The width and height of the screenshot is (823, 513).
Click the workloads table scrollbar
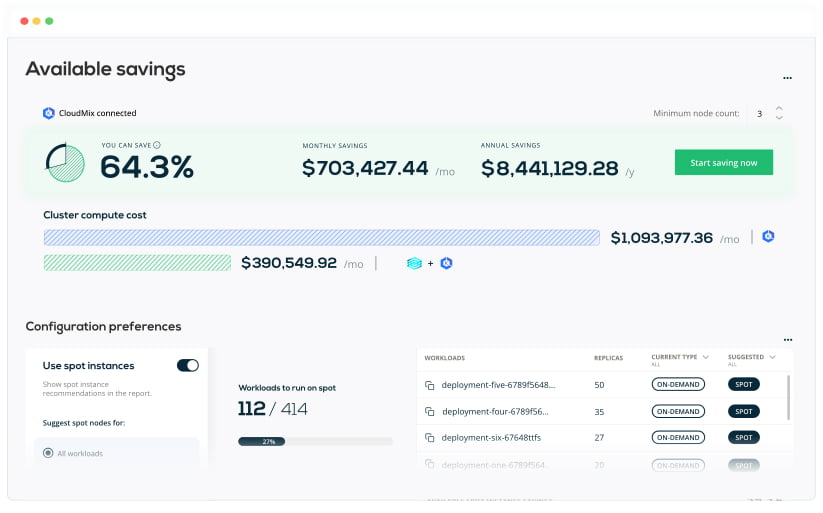click(x=789, y=396)
